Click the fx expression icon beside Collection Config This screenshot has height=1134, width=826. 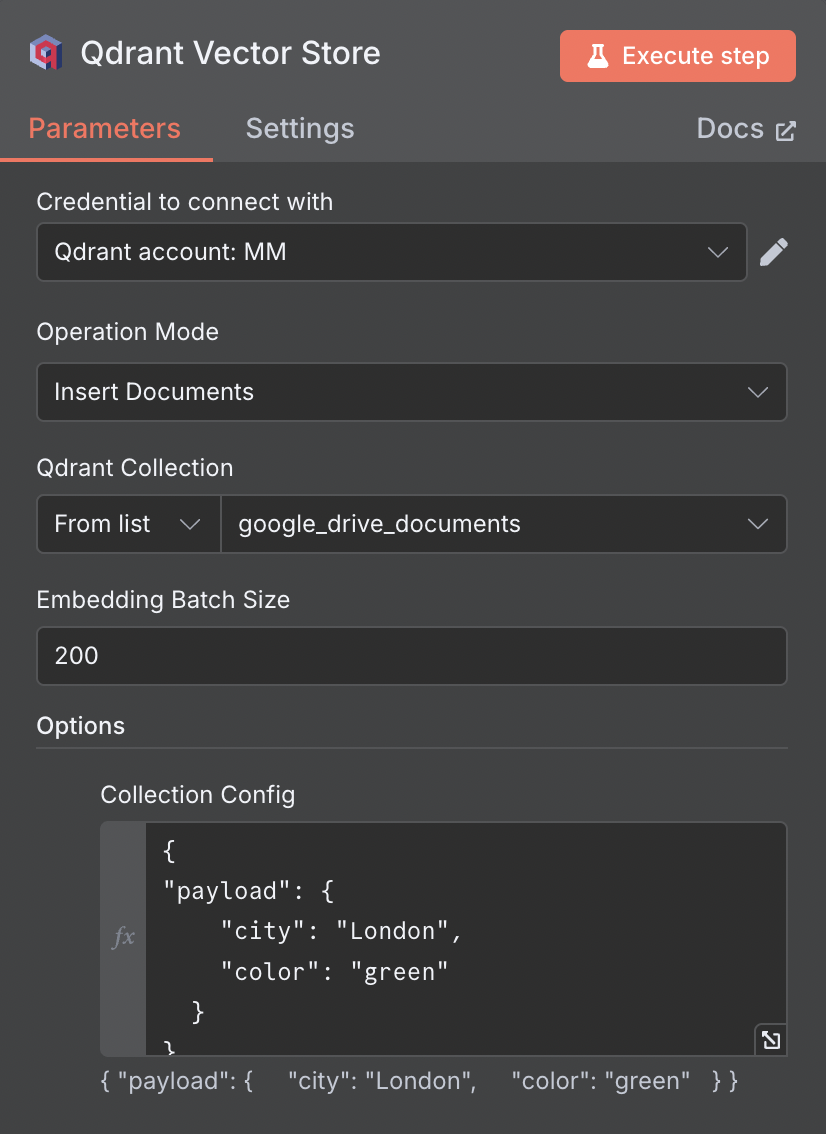124,937
